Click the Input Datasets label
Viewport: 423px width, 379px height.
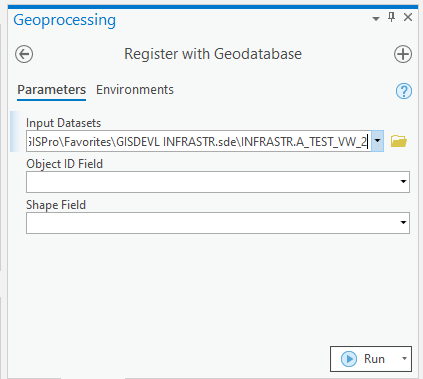63,123
